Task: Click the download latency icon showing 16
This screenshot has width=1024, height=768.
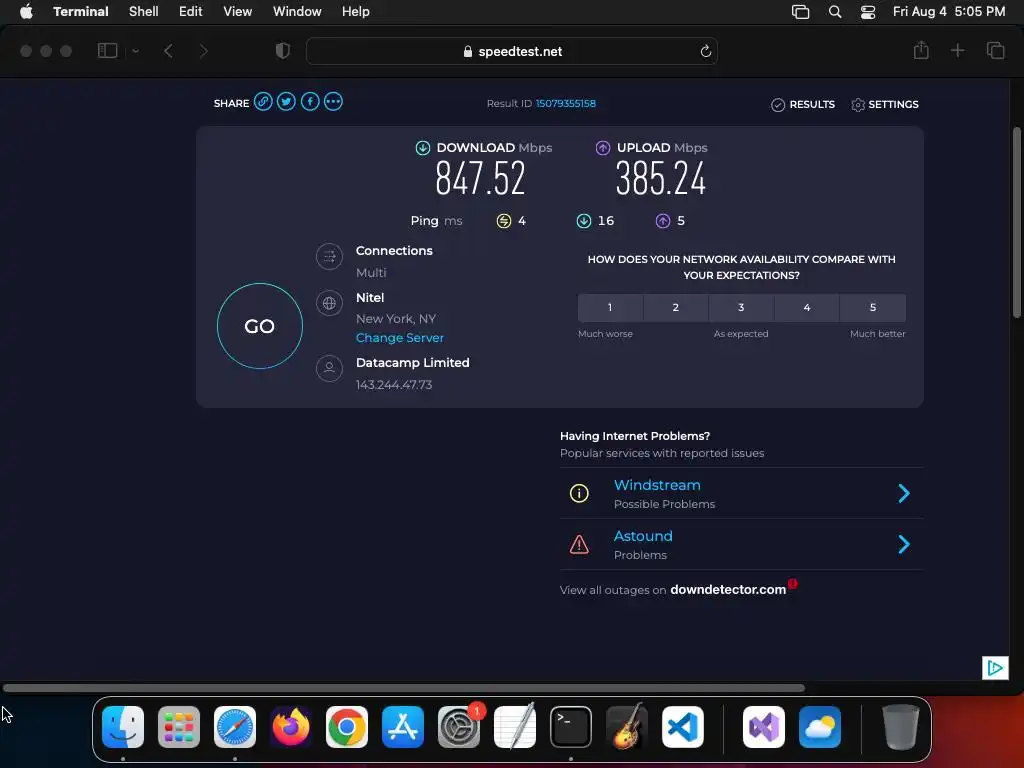Action: (584, 221)
